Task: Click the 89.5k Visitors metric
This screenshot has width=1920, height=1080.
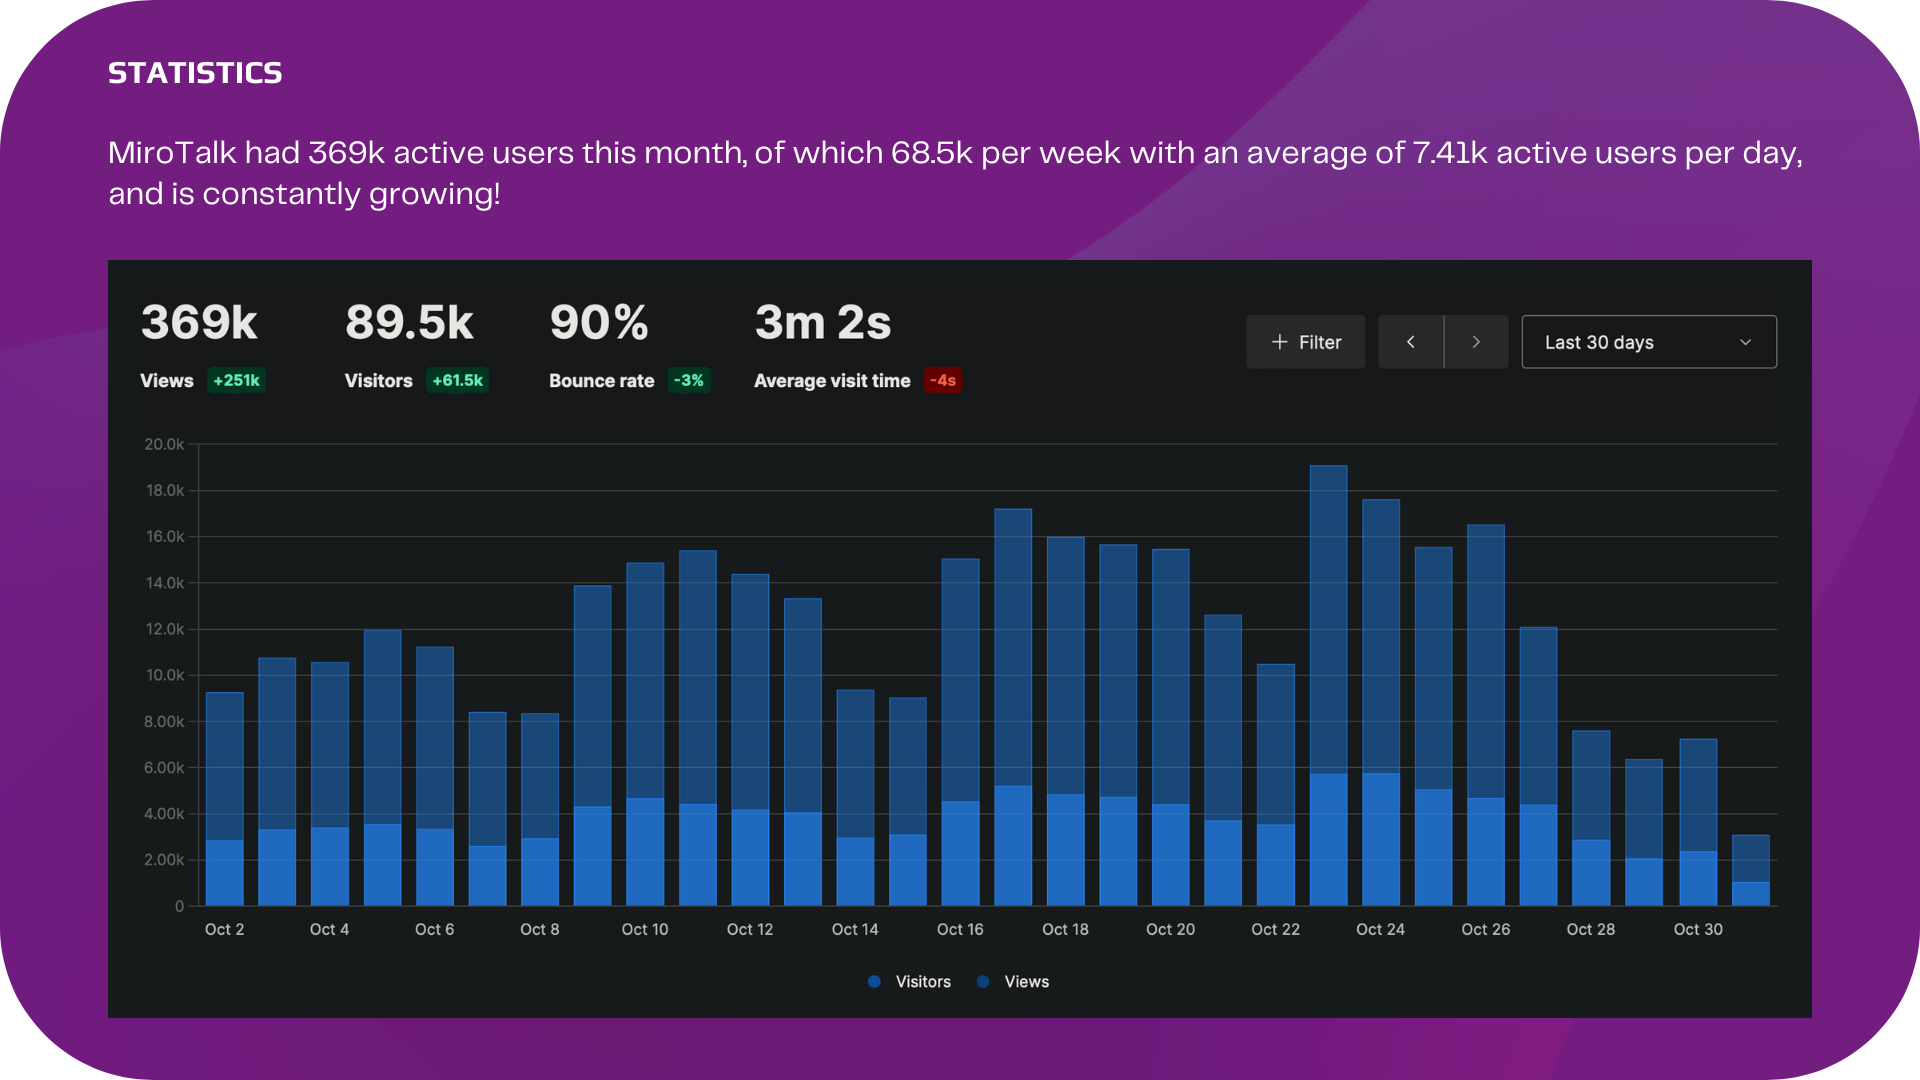Action: 409,323
